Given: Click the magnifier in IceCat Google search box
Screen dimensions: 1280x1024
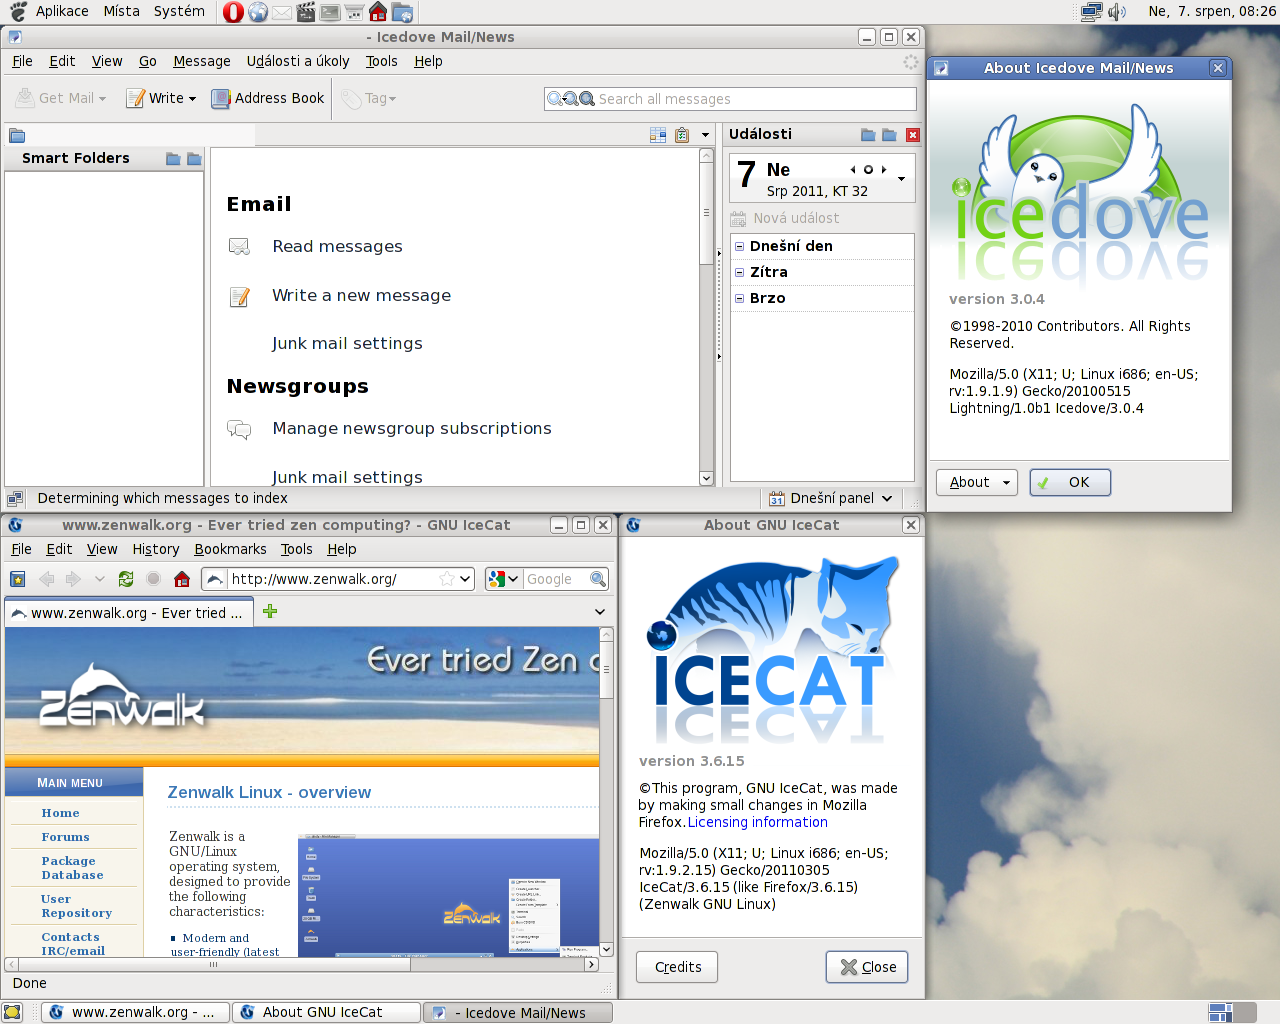Looking at the screenshot, I should pyautogui.click(x=598, y=579).
